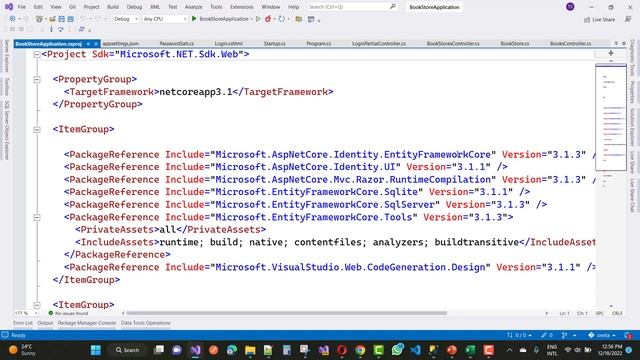Image resolution: width=640 pixels, height=360 pixels.
Task: Toggle the pin on BookStoreApplication.csproj tab
Action: coord(88,44)
